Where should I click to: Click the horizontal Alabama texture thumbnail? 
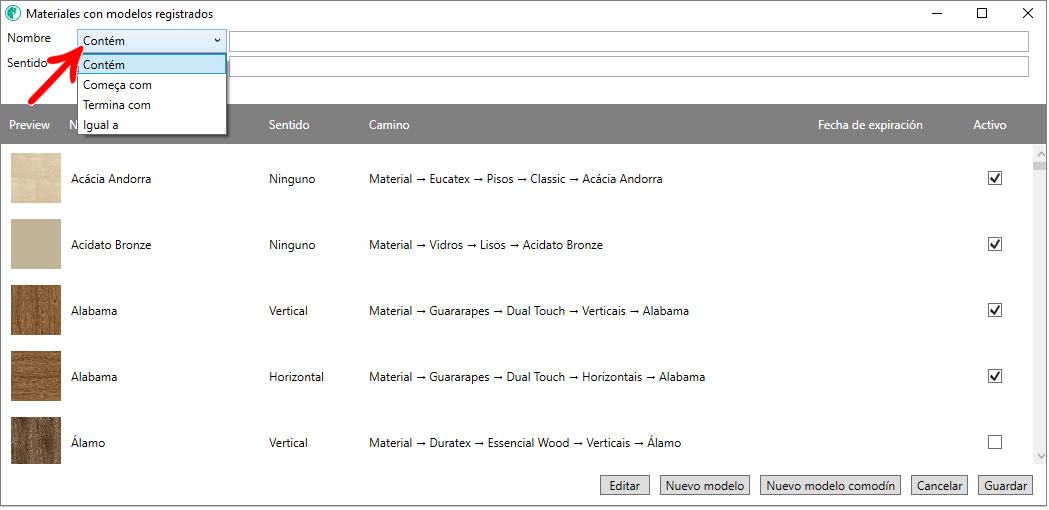pyautogui.click(x=36, y=377)
